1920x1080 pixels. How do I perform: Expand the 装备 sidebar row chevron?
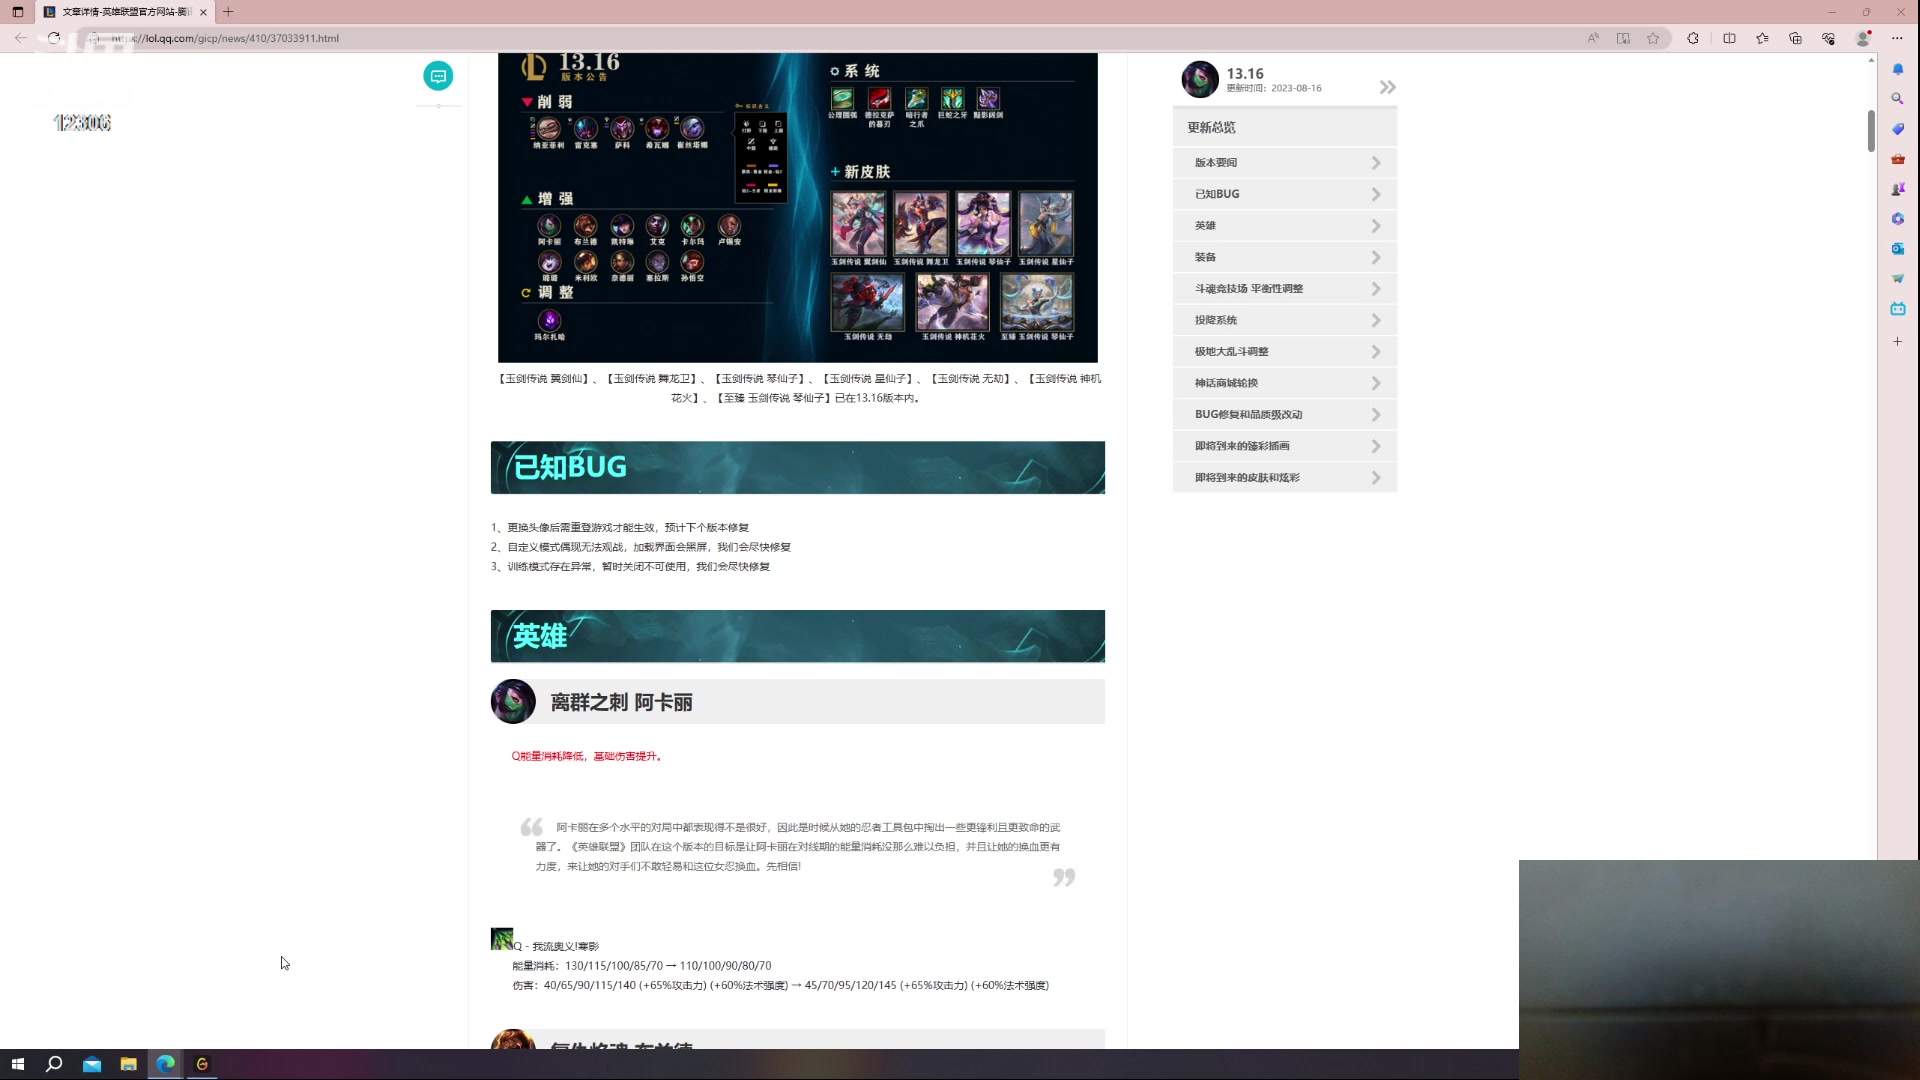coord(1376,257)
